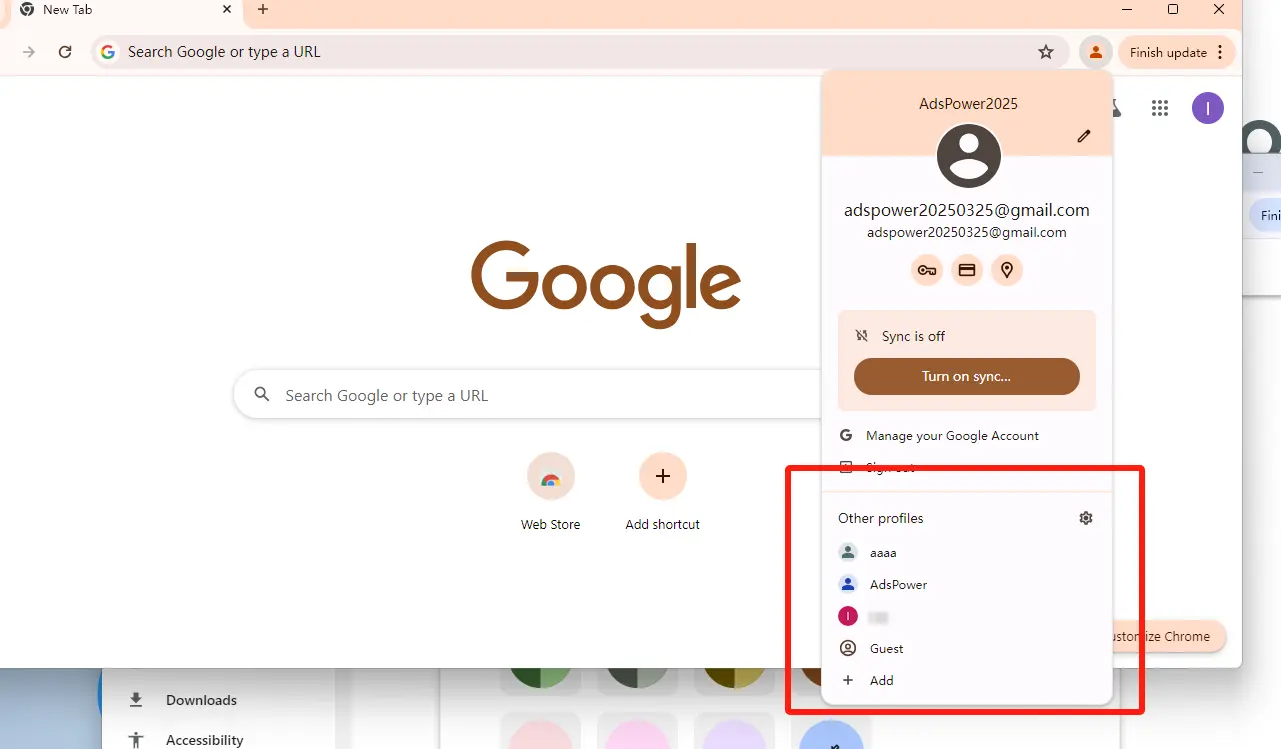Open addresses location pin icon
The width and height of the screenshot is (1281, 749).
pos(1007,270)
